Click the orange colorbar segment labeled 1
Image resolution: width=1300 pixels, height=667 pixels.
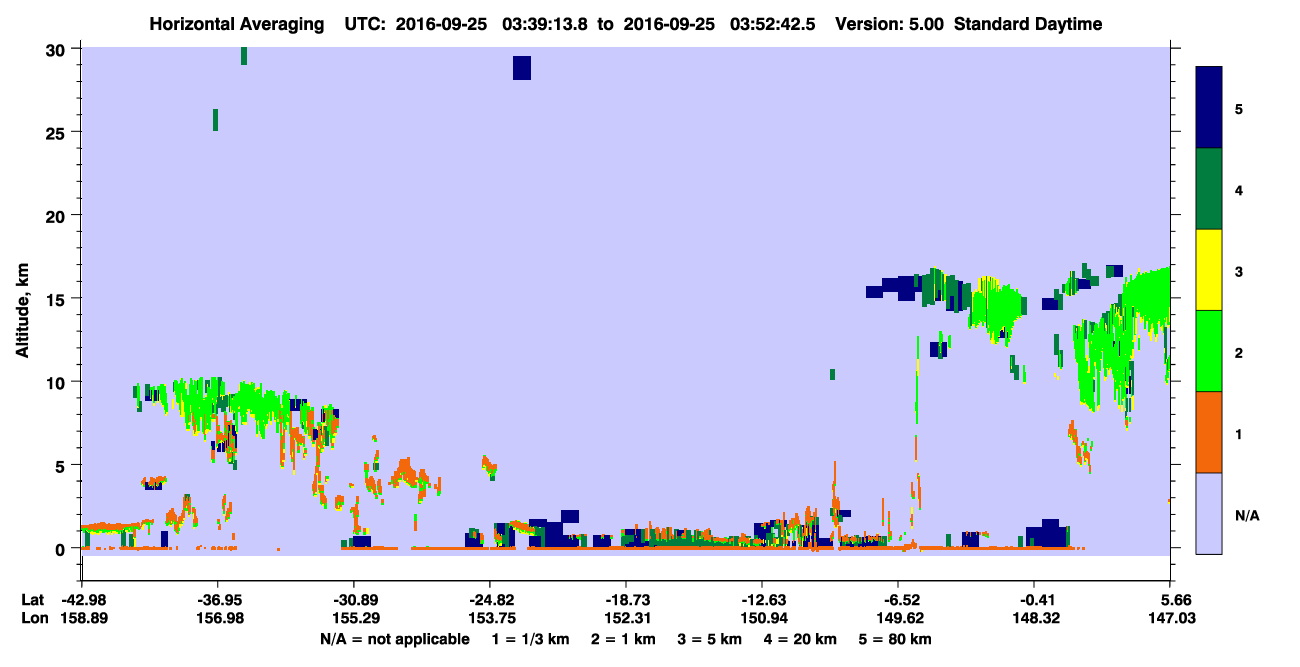pyautogui.click(x=1209, y=432)
